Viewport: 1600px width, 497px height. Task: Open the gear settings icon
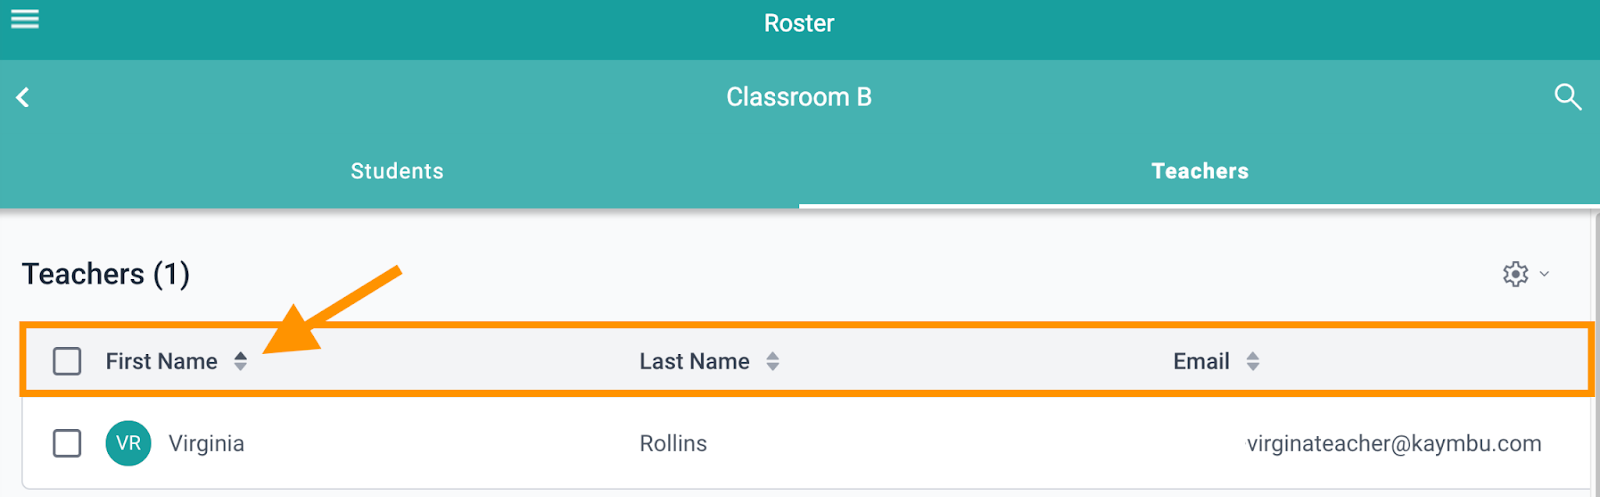[x=1516, y=274]
